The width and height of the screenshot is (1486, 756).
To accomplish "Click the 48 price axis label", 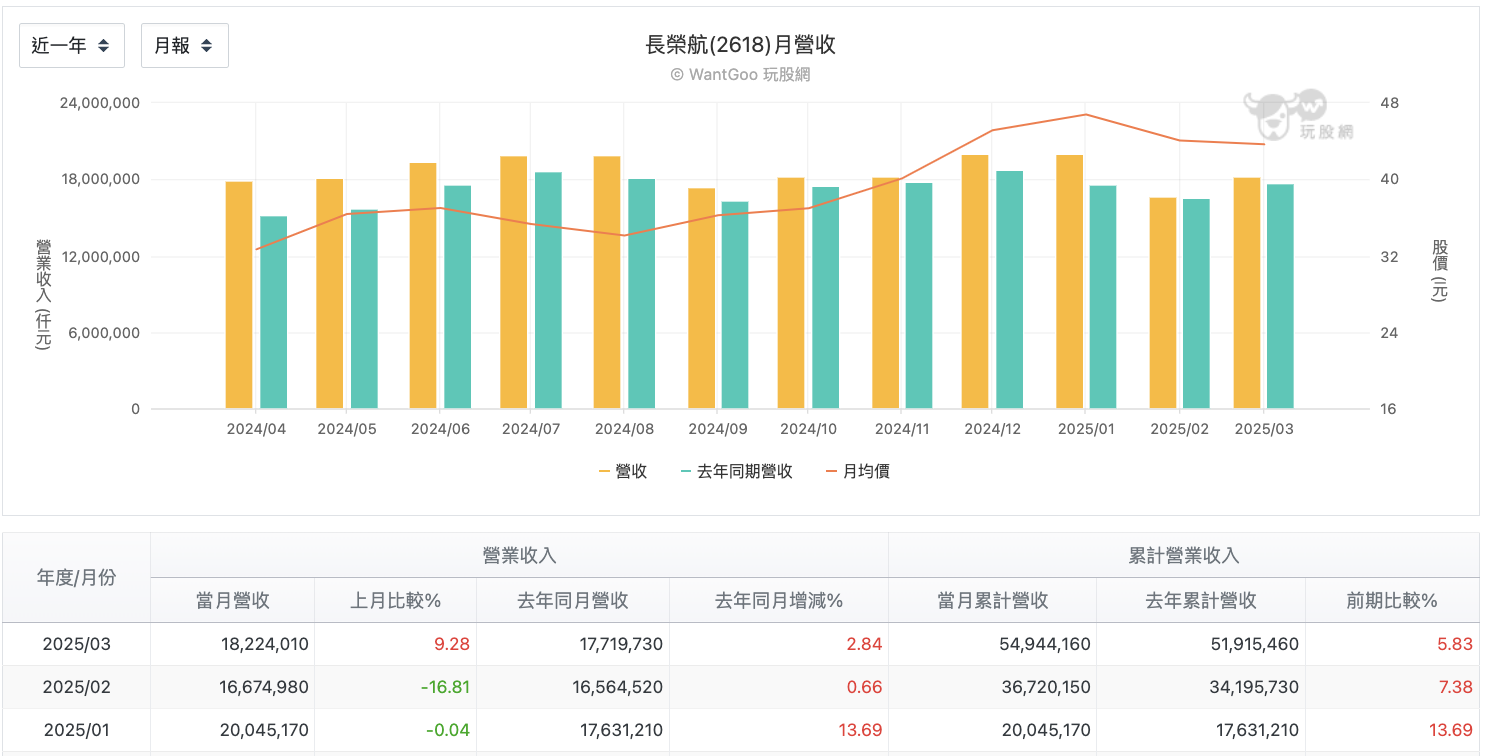I will pyautogui.click(x=1389, y=103).
